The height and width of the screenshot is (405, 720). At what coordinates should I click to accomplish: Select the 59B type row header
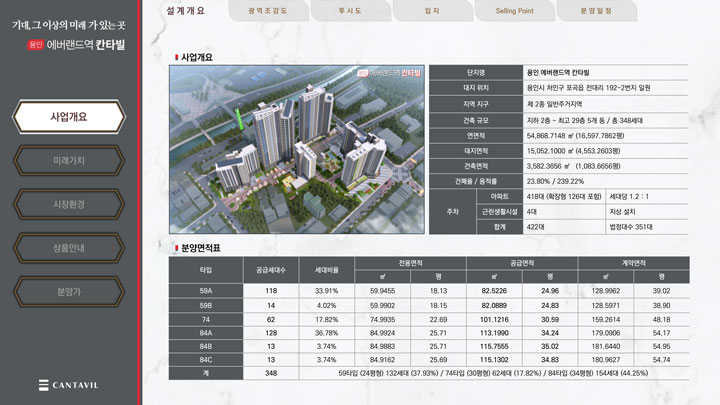(x=206, y=305)
